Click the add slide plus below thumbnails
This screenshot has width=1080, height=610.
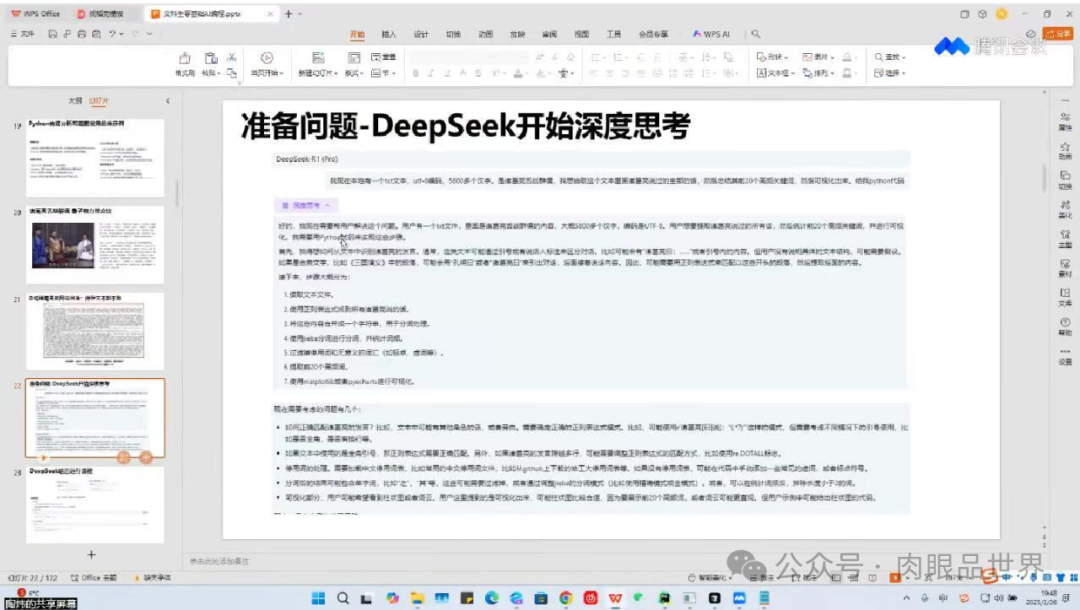(x=91, y=554)
